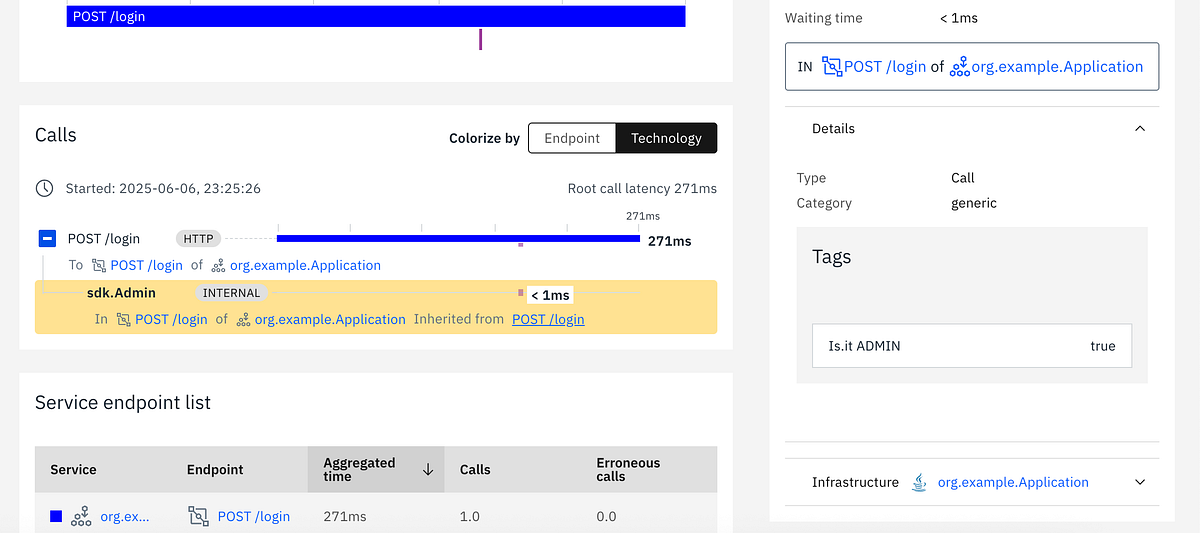Viewport: 1200px width, 533px height.
Task: Click the Calls column header
Action: 475,469
